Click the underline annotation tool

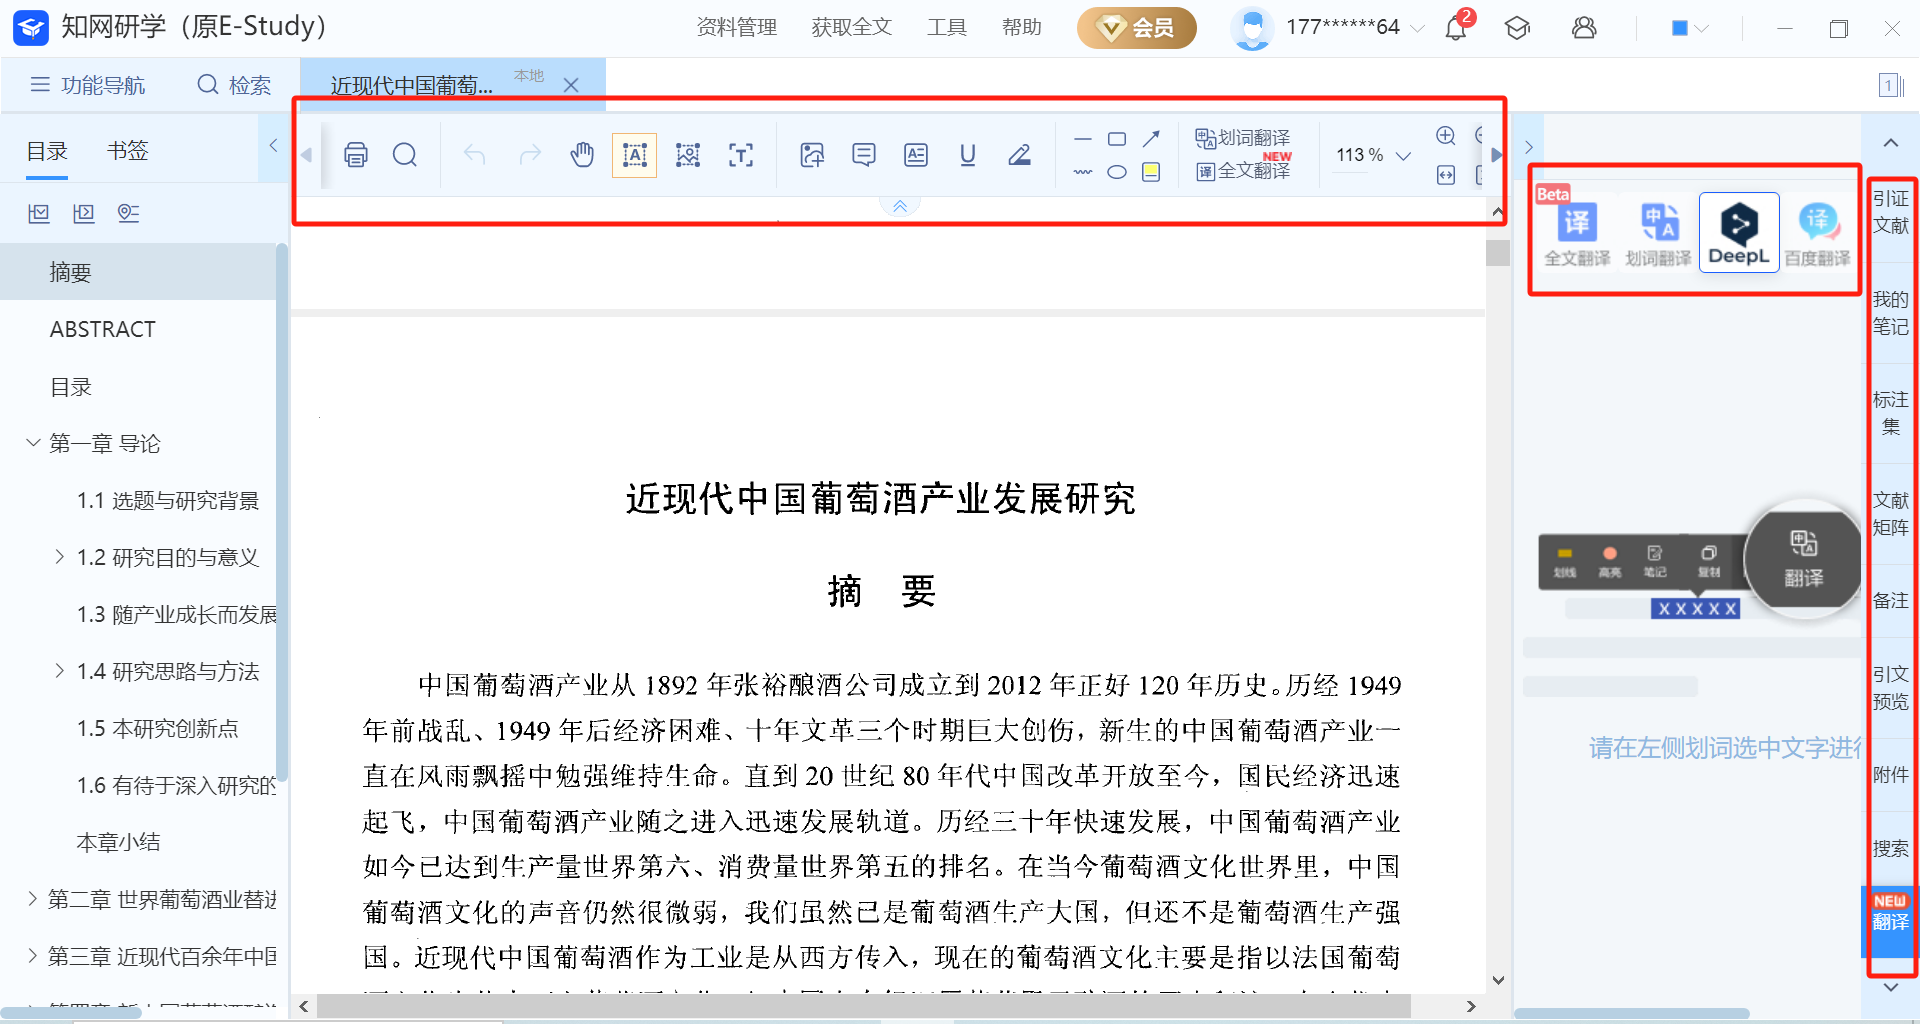click(967, 155)
